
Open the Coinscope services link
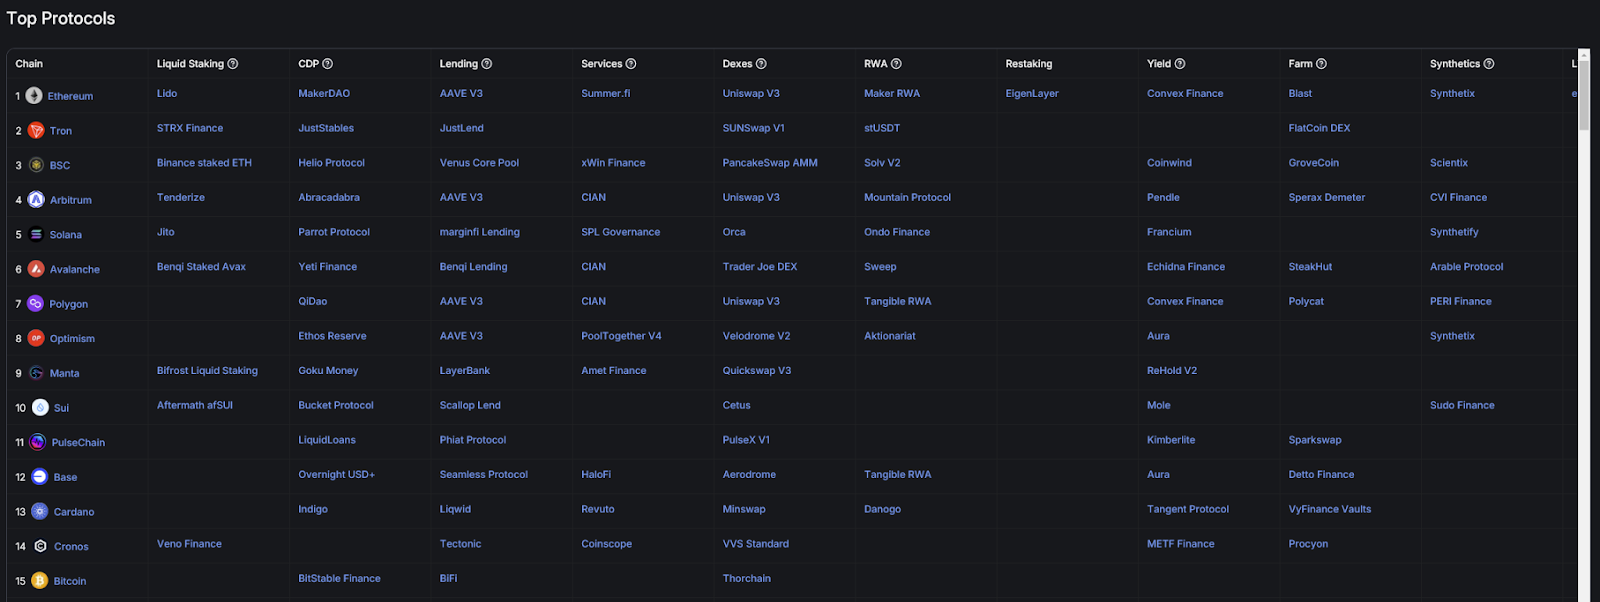tap(606, 544)
